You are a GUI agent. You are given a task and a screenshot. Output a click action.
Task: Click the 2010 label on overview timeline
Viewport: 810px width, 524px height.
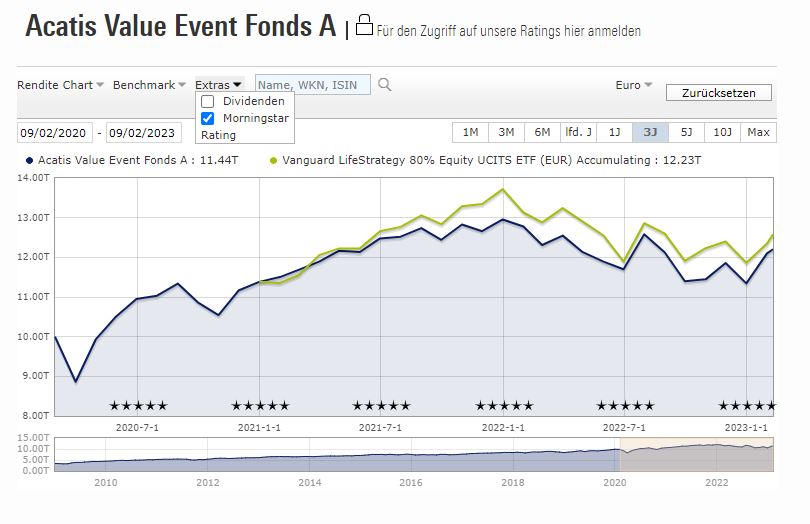point(105,483)
